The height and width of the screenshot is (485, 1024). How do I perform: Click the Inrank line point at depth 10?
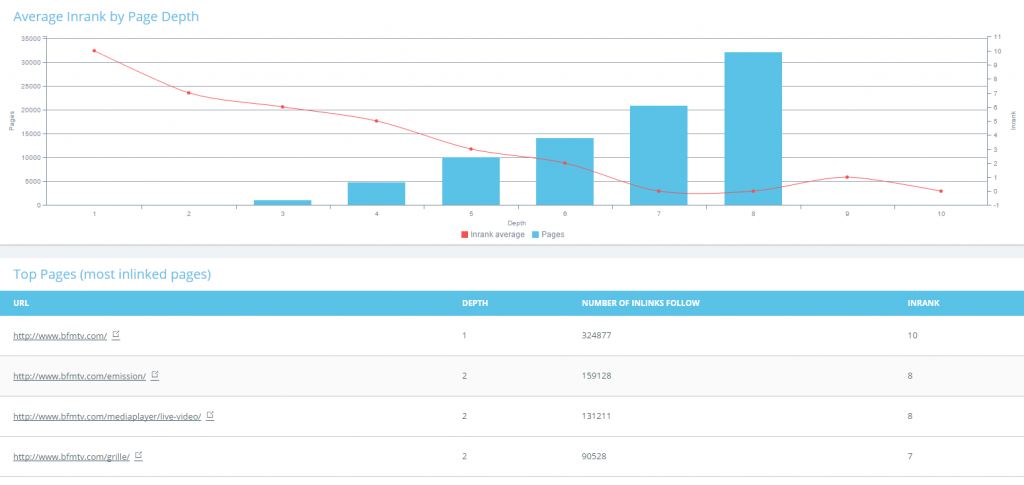click(941, 191)
